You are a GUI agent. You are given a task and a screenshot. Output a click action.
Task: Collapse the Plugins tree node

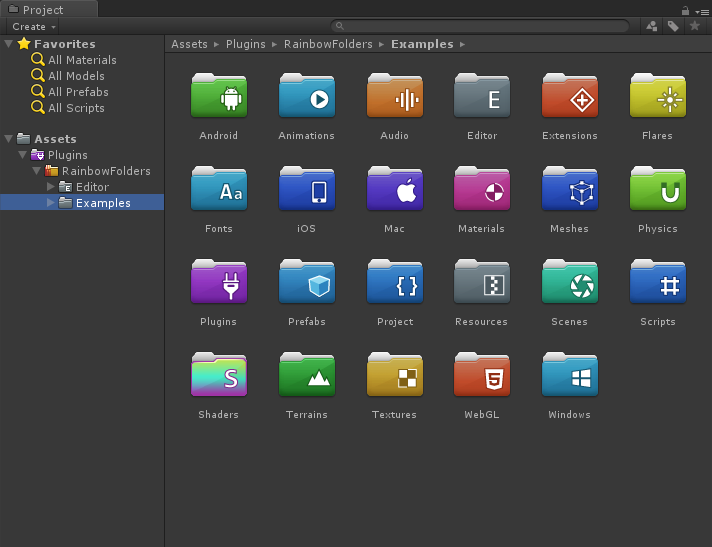click(22, 155)
